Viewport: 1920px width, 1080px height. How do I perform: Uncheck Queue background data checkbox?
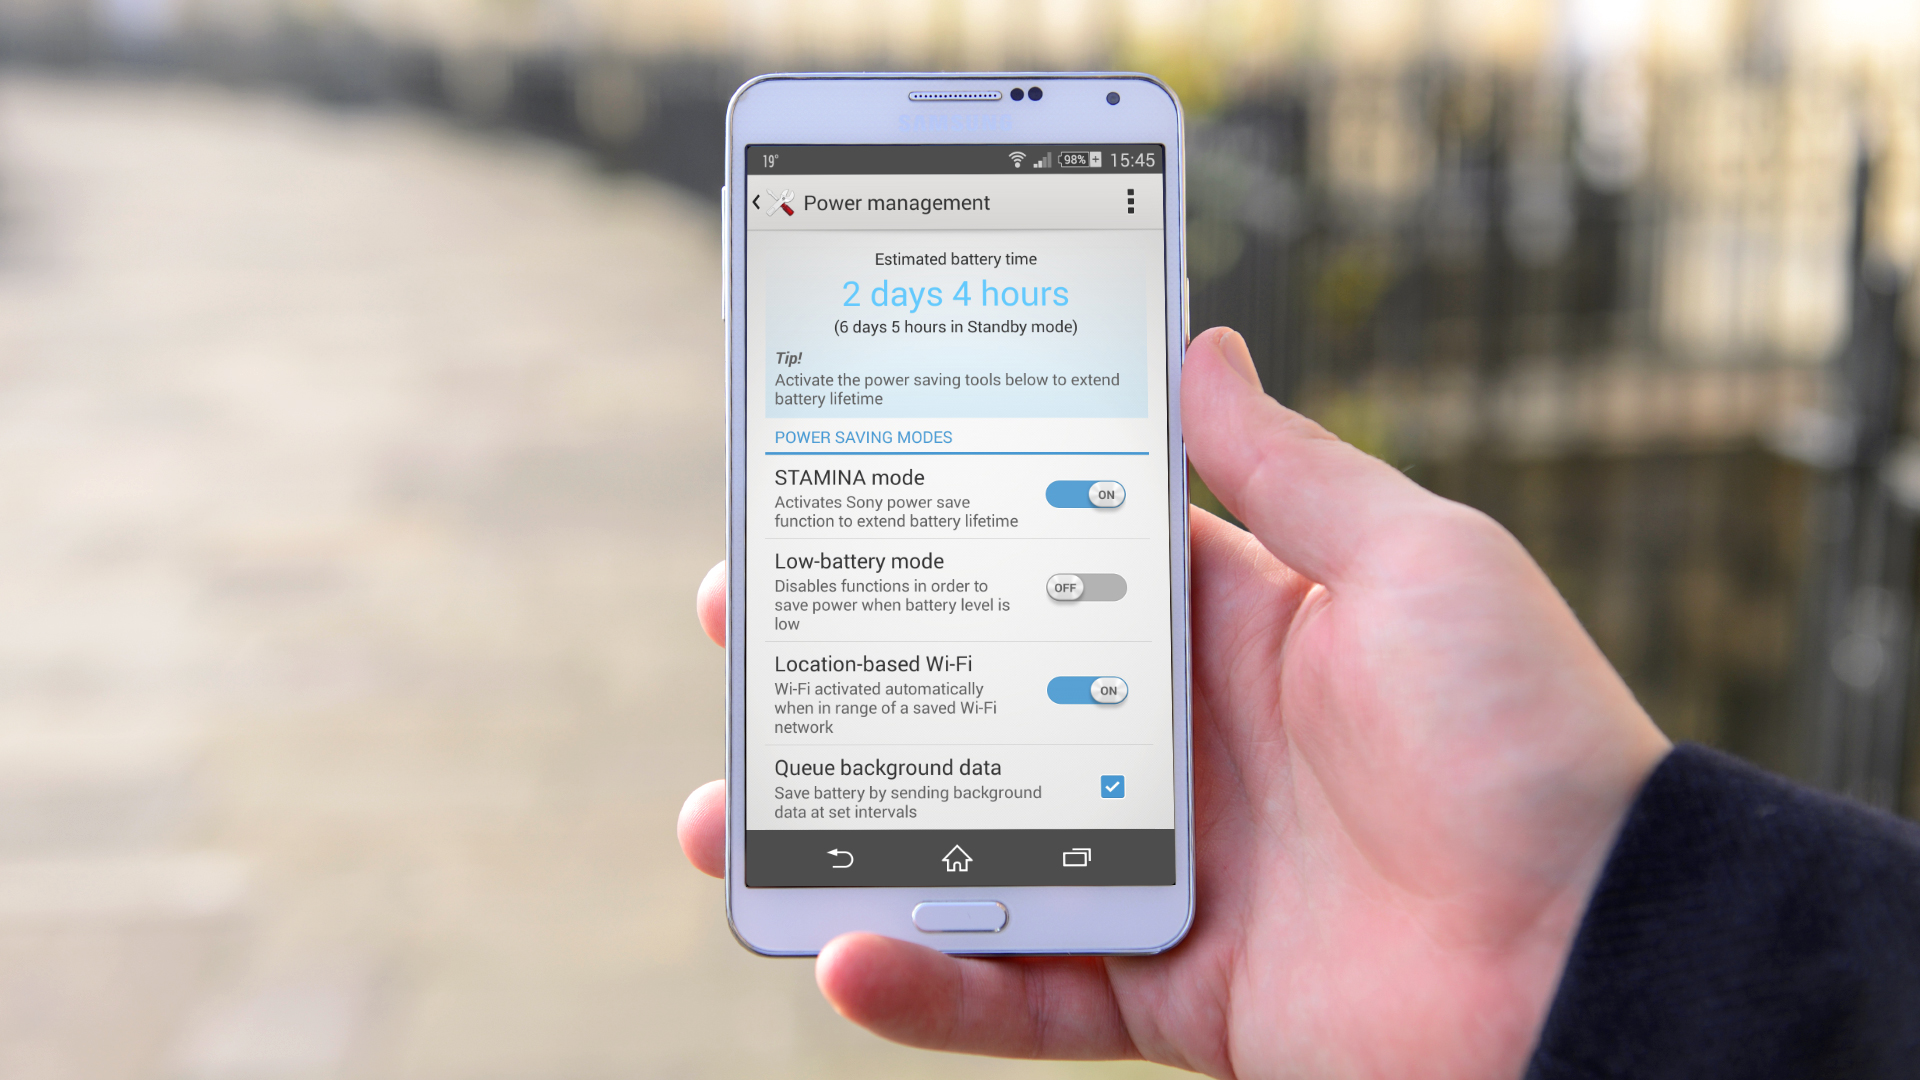pyautogui.click(x=1112, y=786)
